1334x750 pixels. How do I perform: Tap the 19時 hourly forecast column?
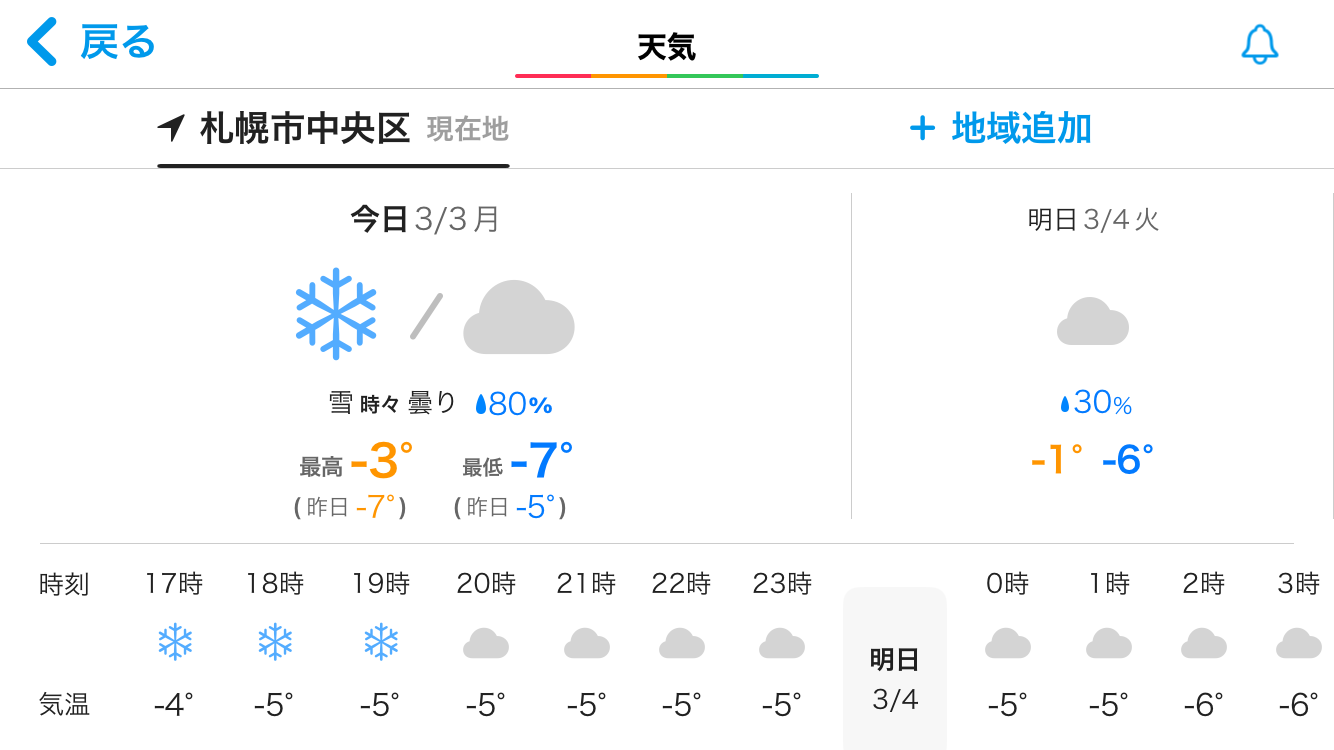click(x=380, y=645)
